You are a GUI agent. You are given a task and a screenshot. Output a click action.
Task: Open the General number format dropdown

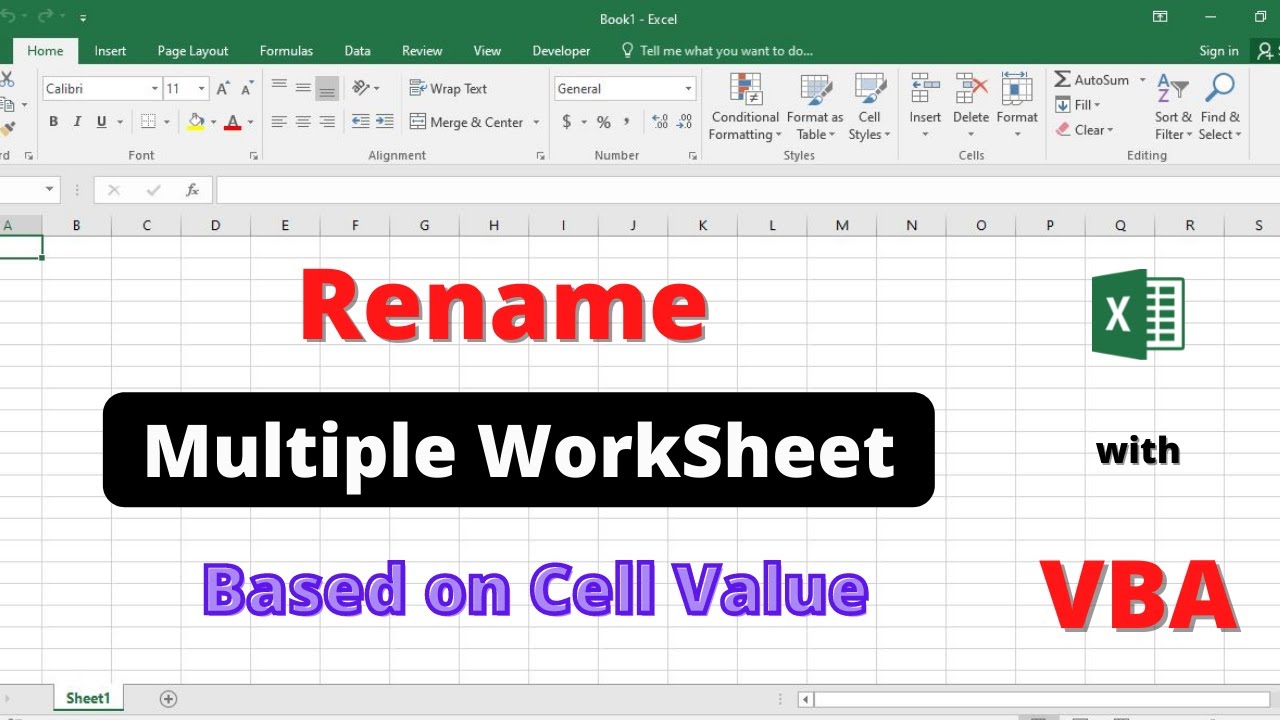coord(688,88)
